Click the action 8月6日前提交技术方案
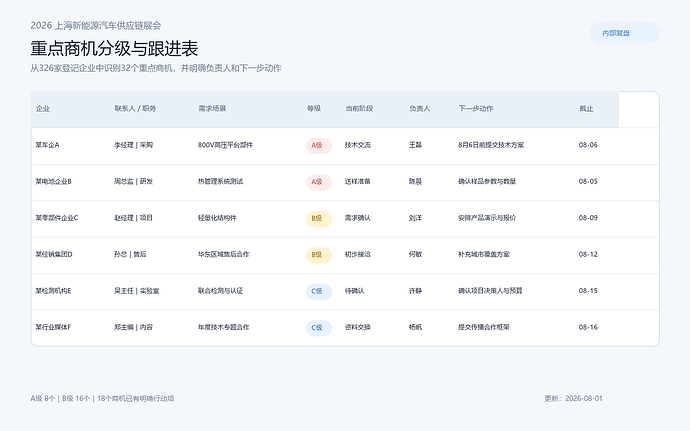This screenshot has width=690, height=431. [x=491, y=145]
